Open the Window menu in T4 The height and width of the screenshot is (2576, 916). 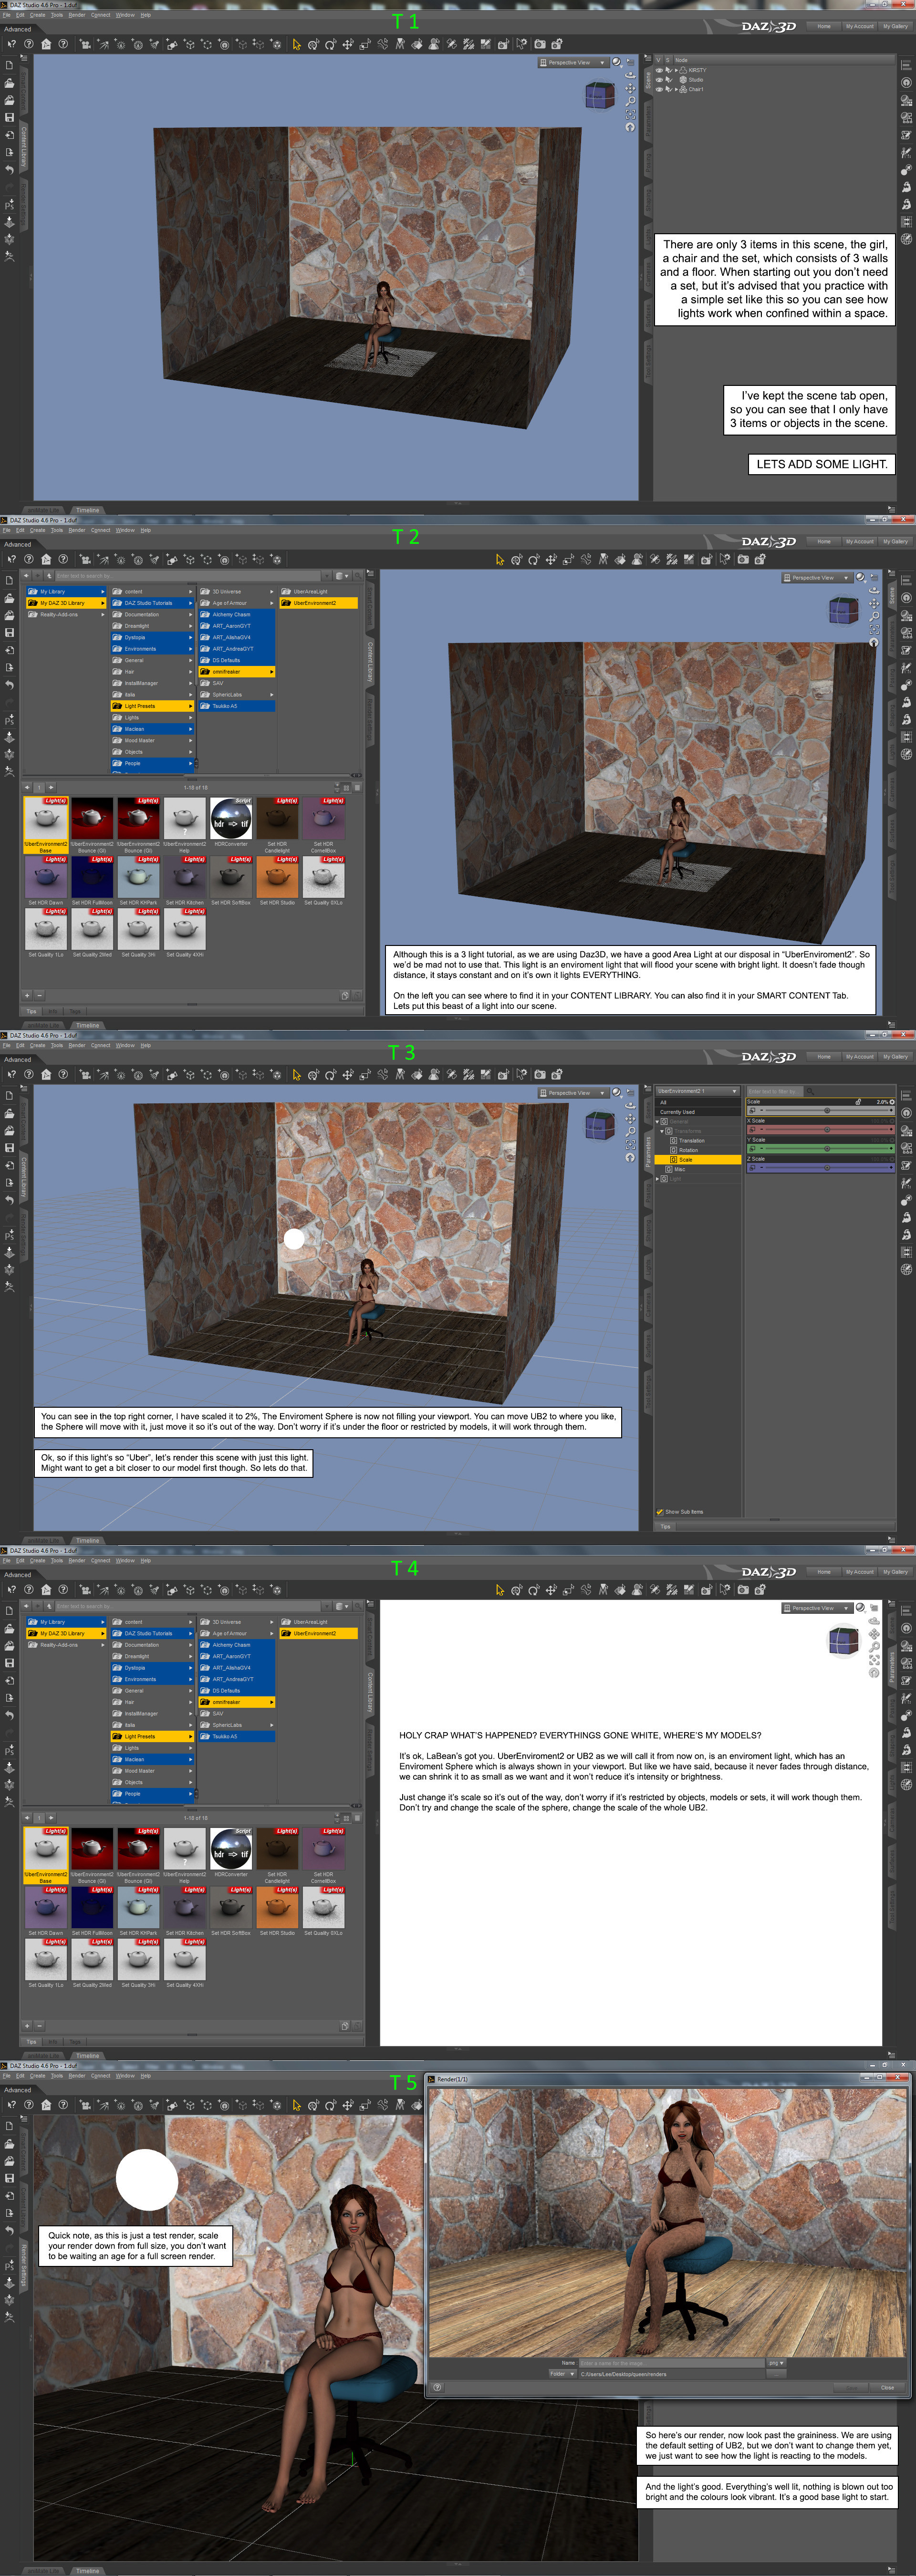(x=125, y=1560)
